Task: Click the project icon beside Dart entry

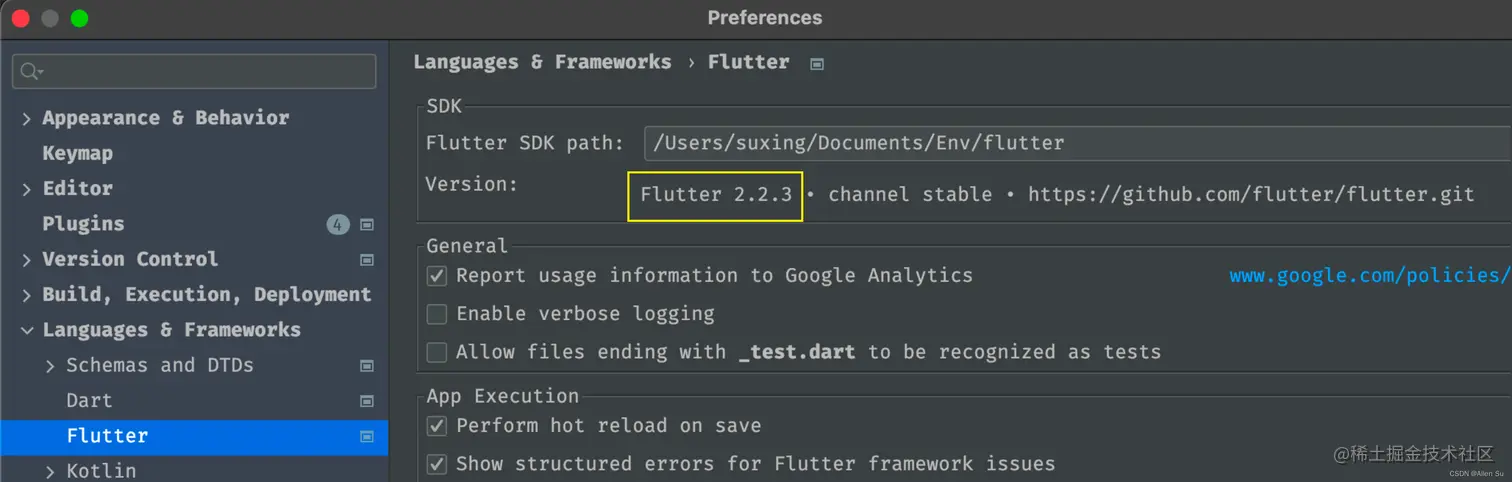Action: (367, 401)
